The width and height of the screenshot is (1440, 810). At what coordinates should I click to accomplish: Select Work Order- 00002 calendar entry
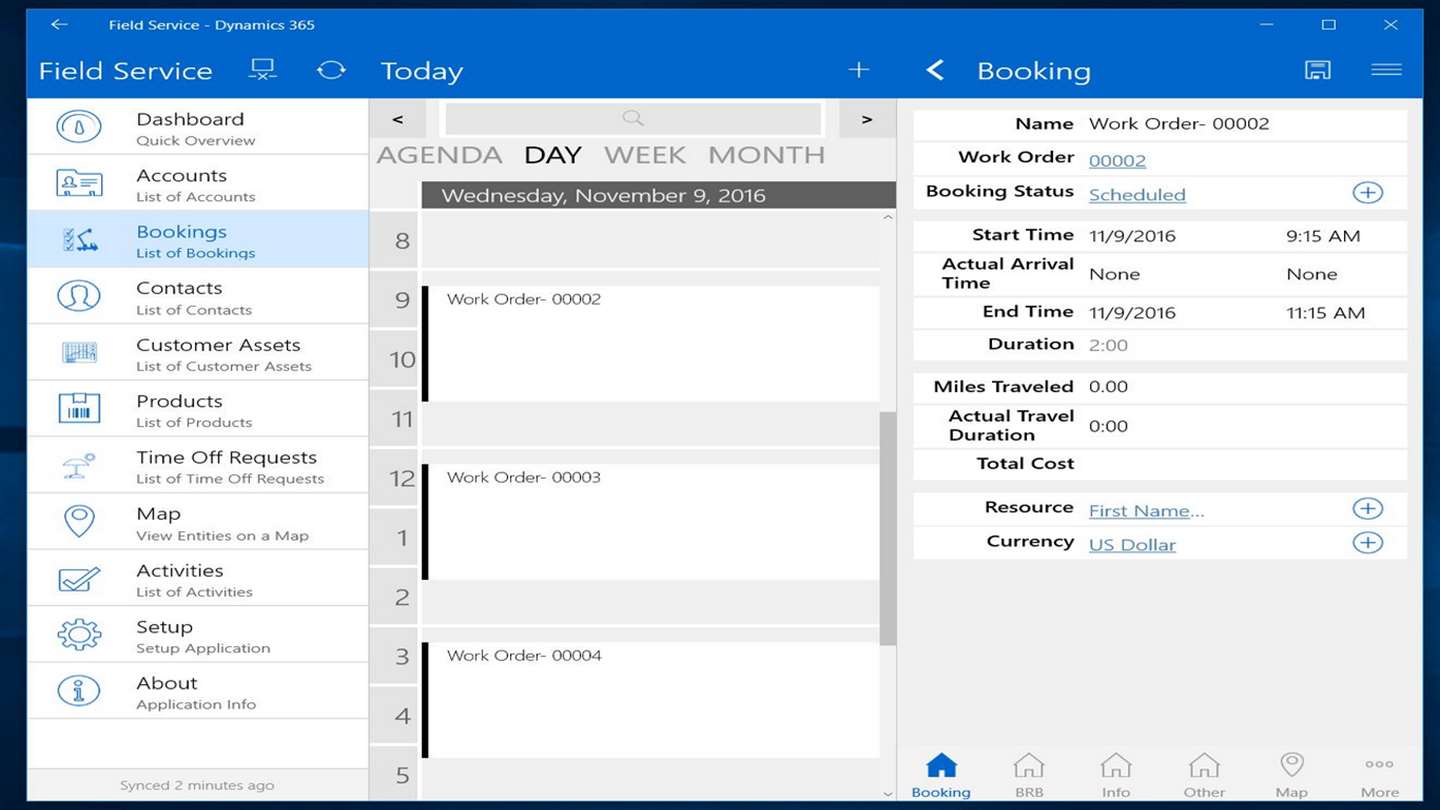651,344
